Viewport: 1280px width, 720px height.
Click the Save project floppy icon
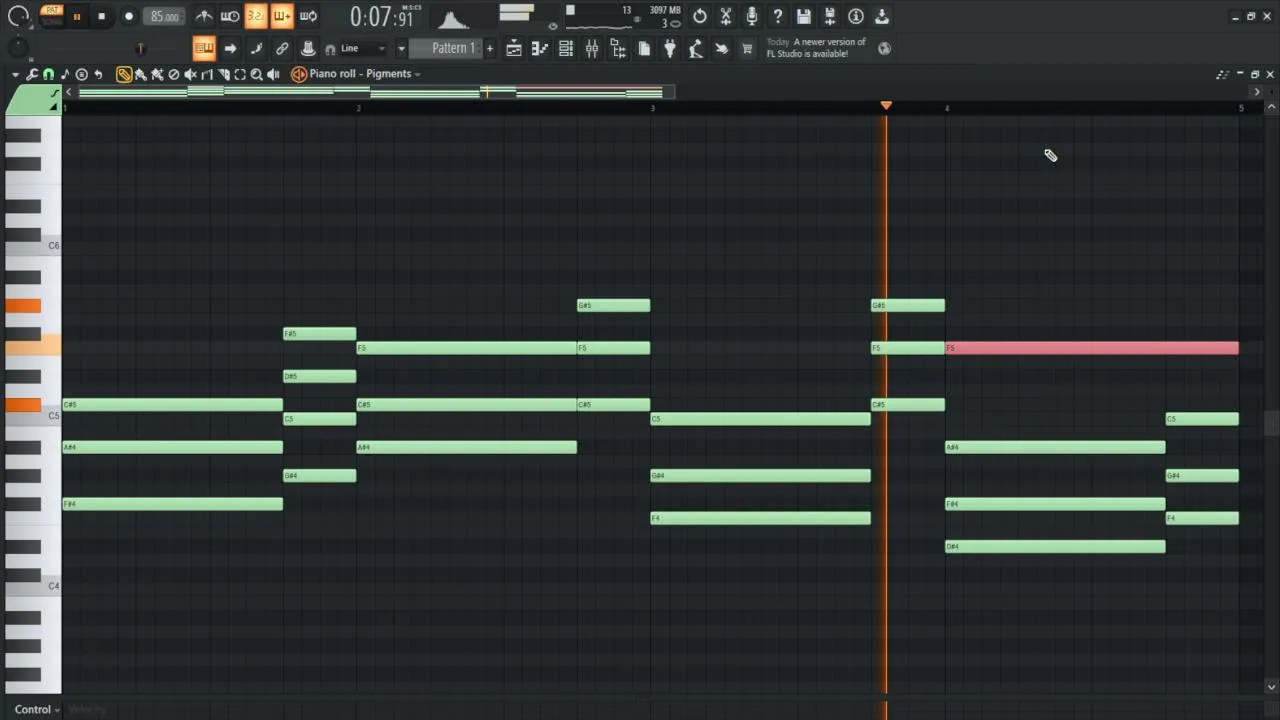(804, 16)
